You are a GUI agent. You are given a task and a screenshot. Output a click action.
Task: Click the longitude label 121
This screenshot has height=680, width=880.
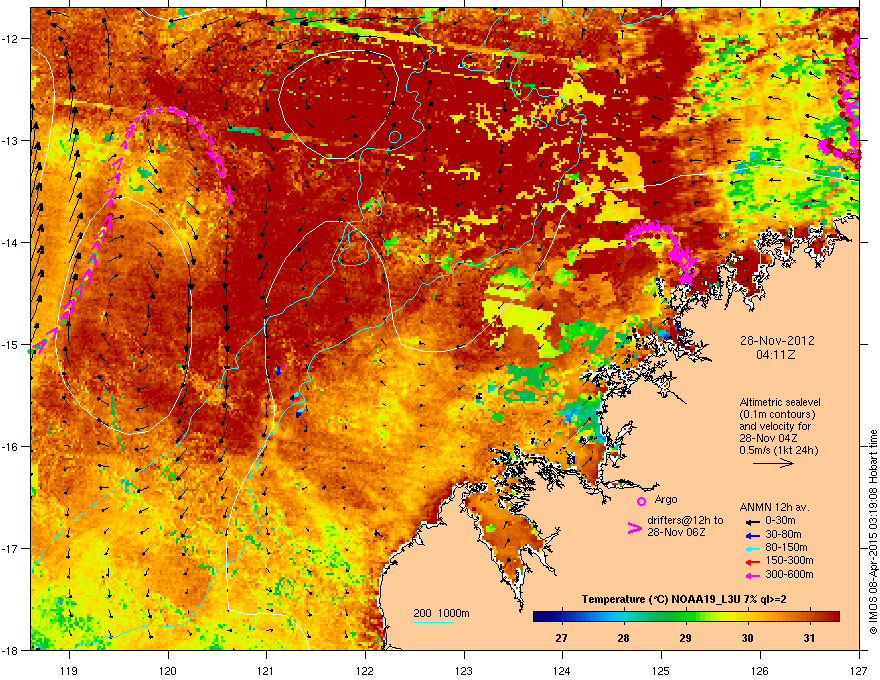point(266,670)
